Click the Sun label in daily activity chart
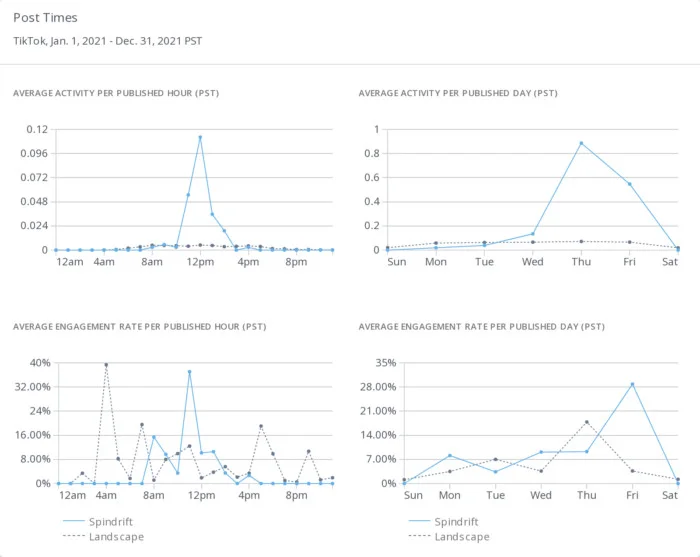The image size is (700, 557). click(397, 262)
